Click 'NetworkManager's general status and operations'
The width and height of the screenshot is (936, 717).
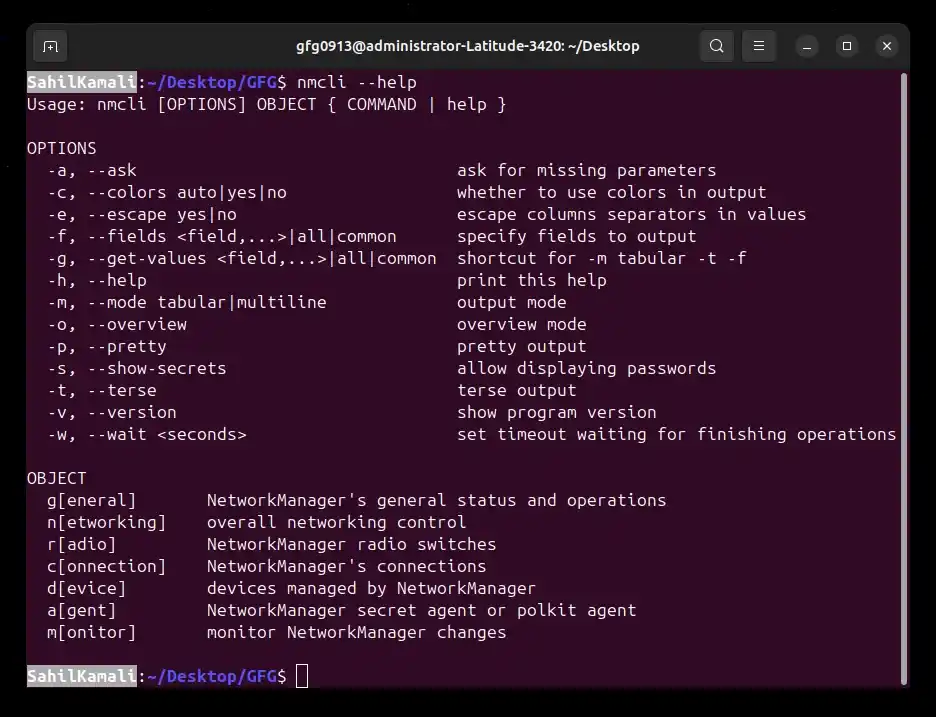(436, 500)
